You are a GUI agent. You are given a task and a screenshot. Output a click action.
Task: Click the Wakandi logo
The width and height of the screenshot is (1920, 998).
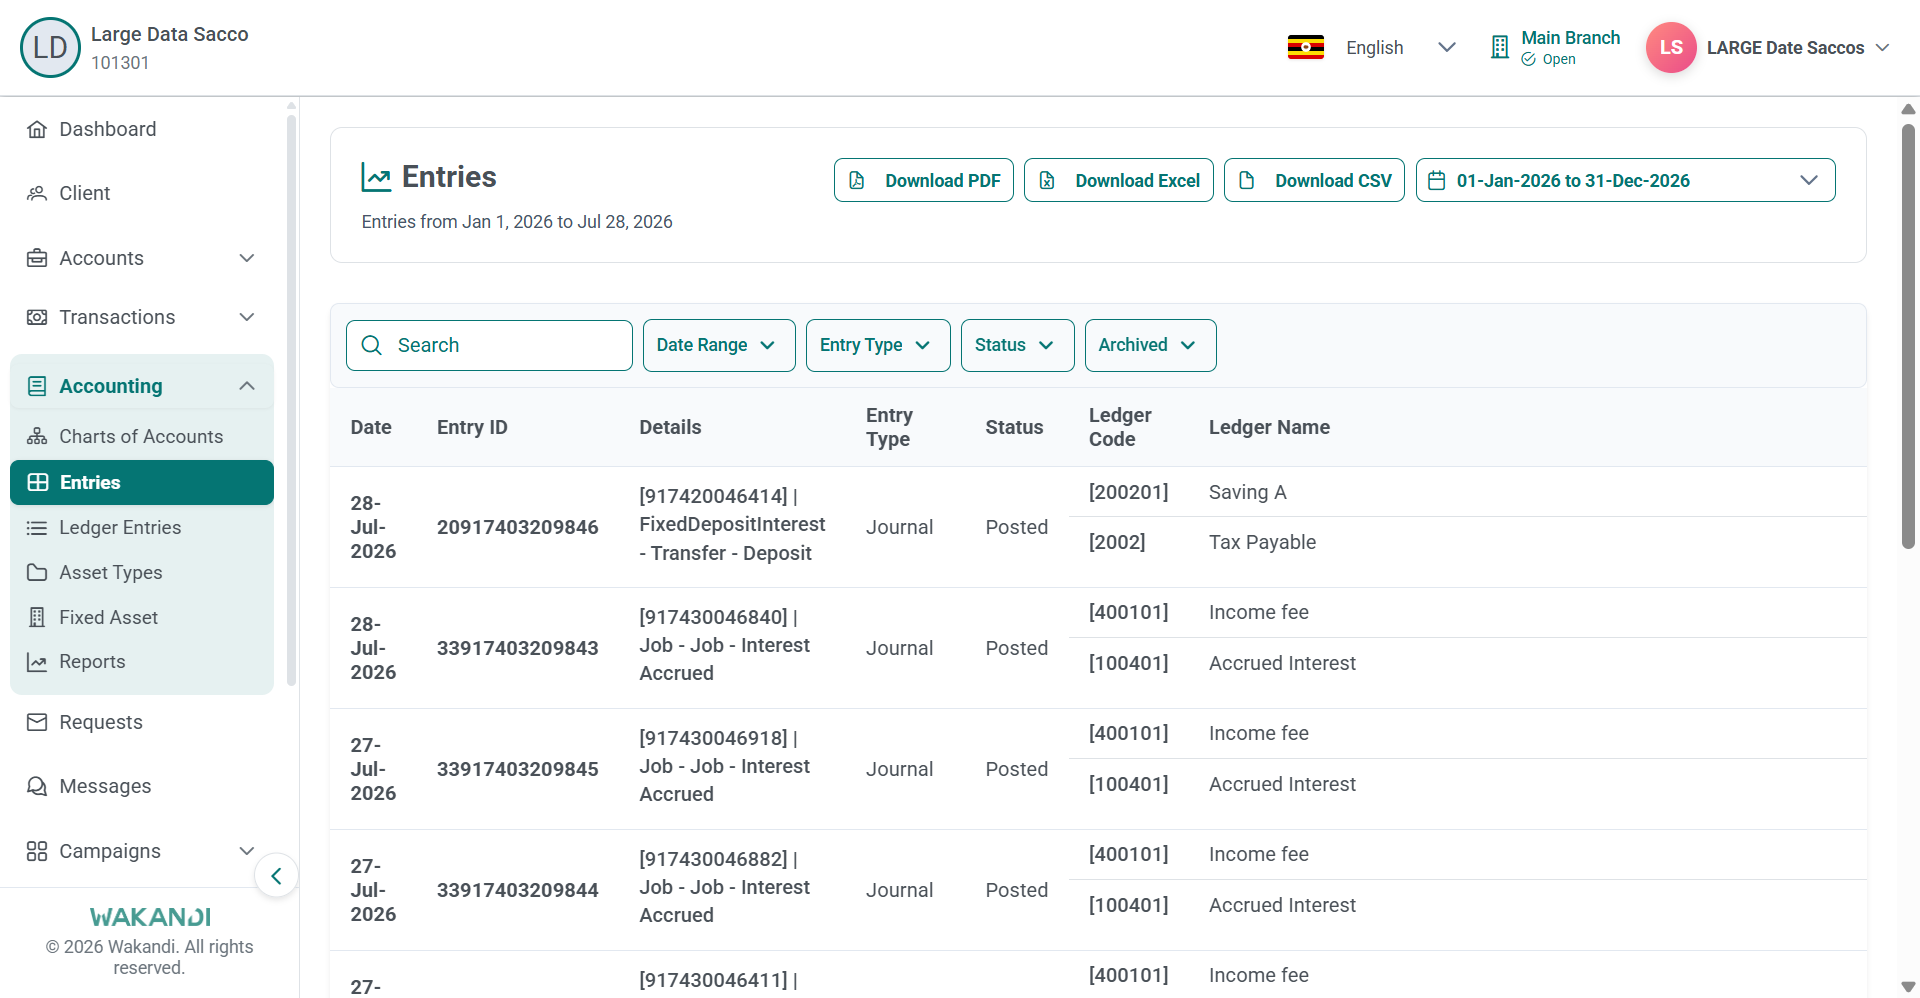(x=150, y=917)
